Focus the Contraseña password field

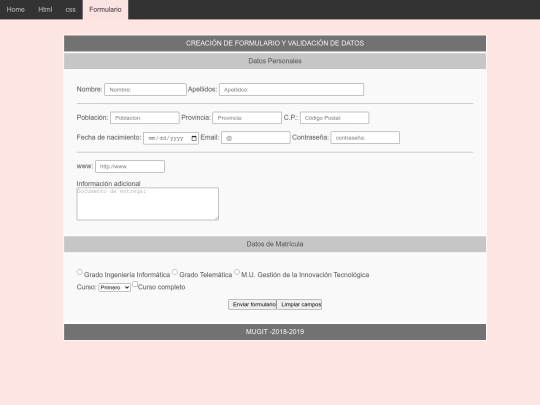[365, 138]
